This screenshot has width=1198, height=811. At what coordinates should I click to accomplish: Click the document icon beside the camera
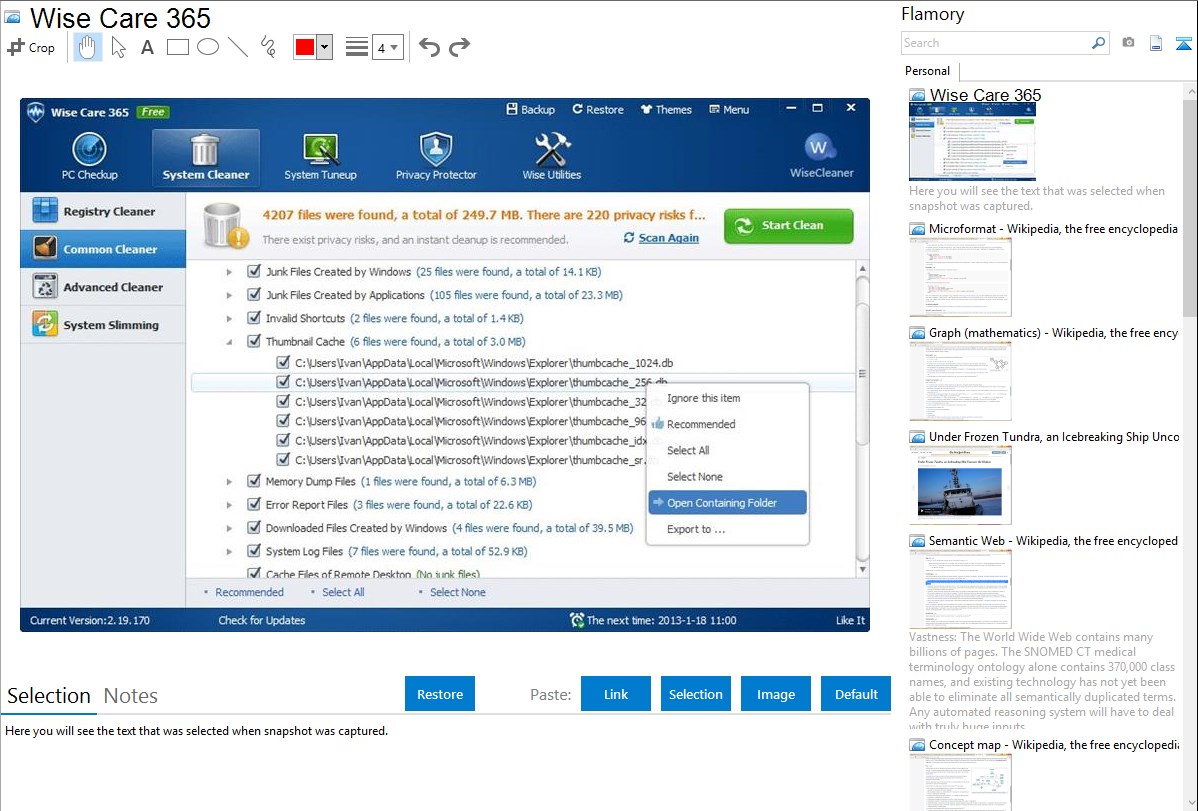pyautogui.click(x=1156, y=43)
